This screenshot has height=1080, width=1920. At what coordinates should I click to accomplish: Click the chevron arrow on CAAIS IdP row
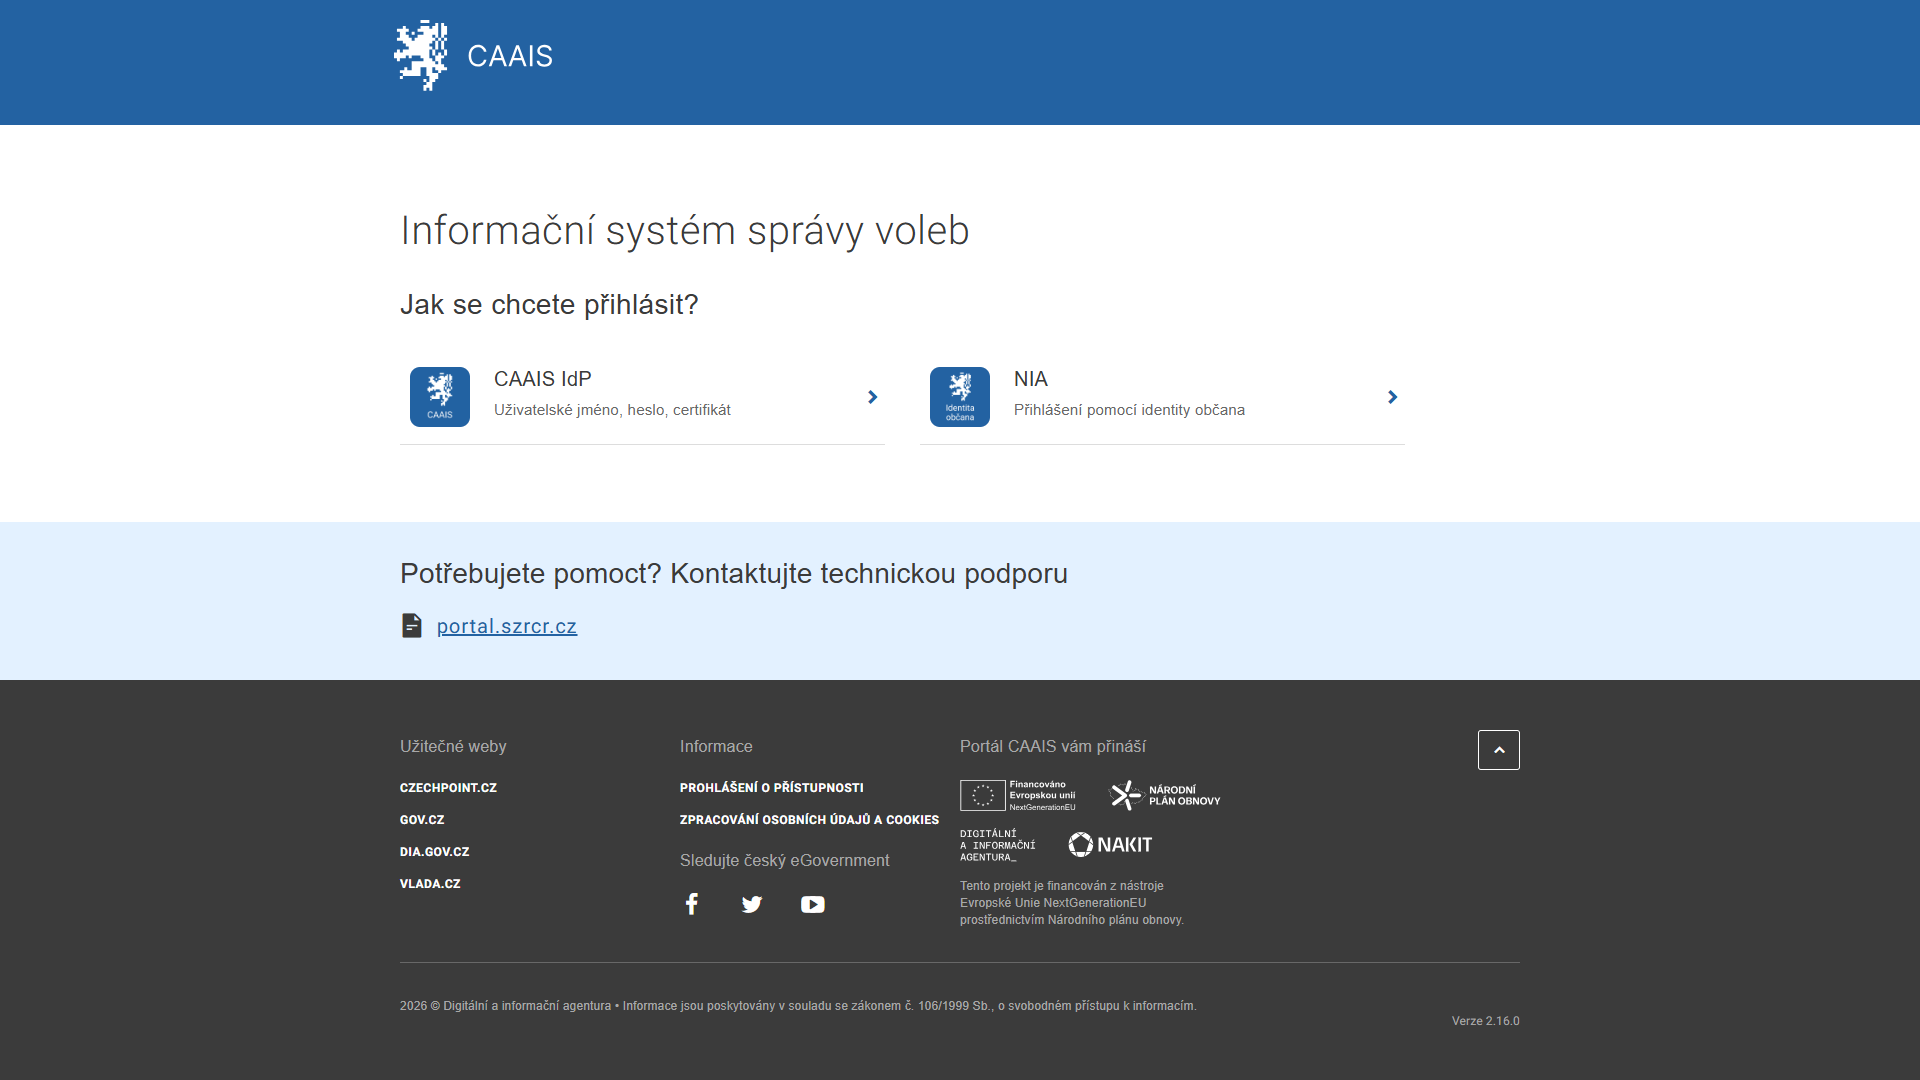(872, 397)
